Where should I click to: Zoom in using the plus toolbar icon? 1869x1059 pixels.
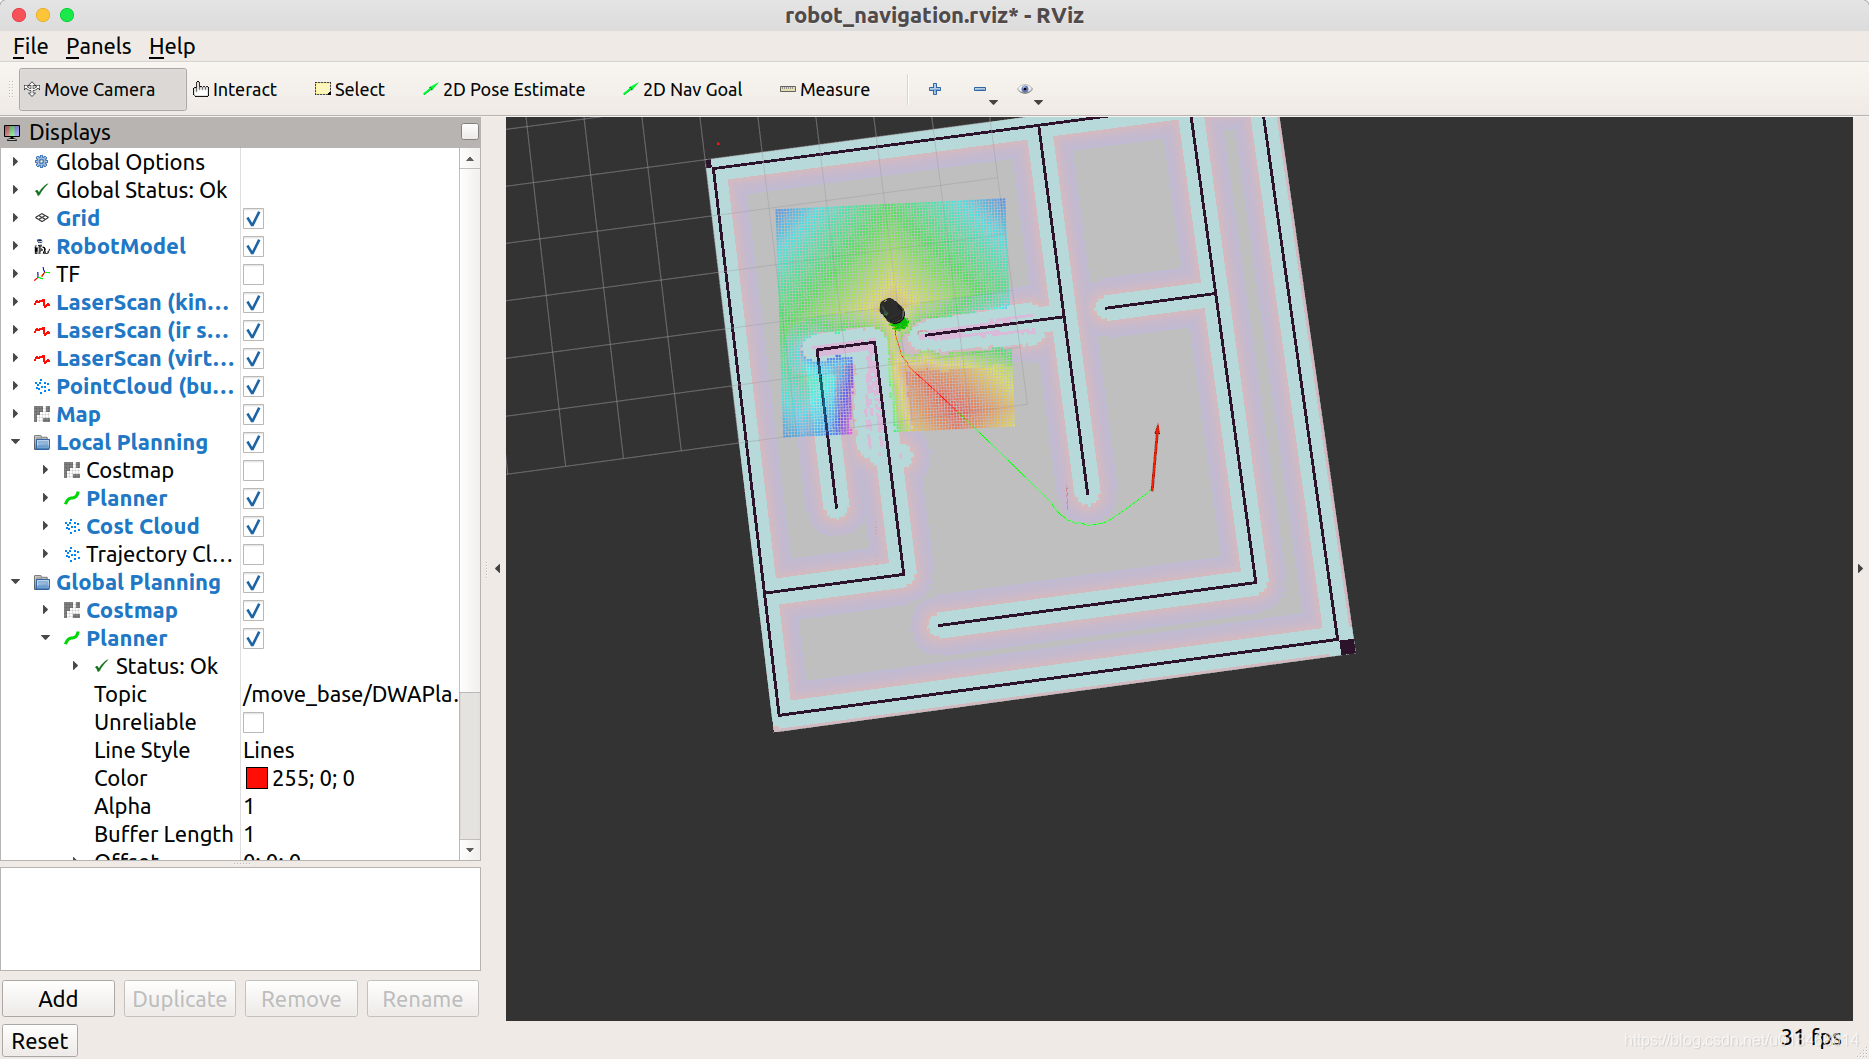pyautogui.click(x=934, y=89)
